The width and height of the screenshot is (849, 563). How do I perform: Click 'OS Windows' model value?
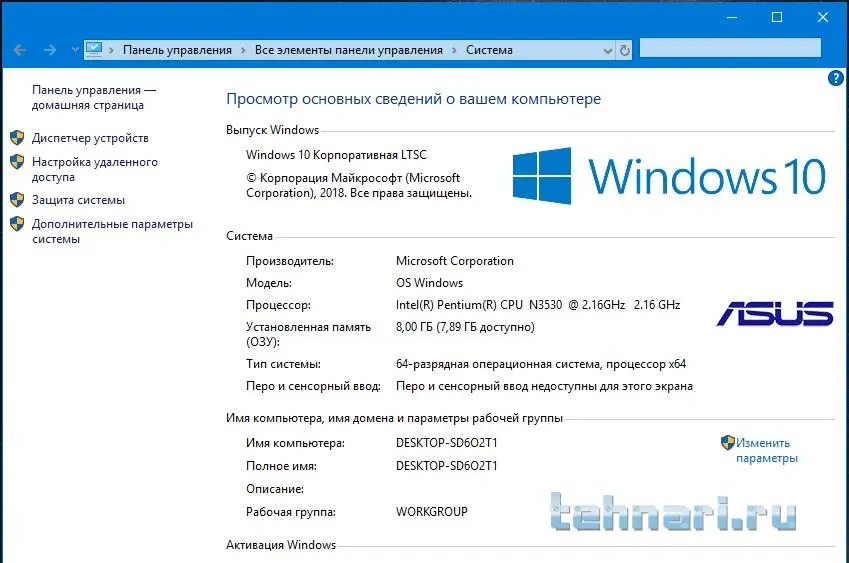point(429,283)
